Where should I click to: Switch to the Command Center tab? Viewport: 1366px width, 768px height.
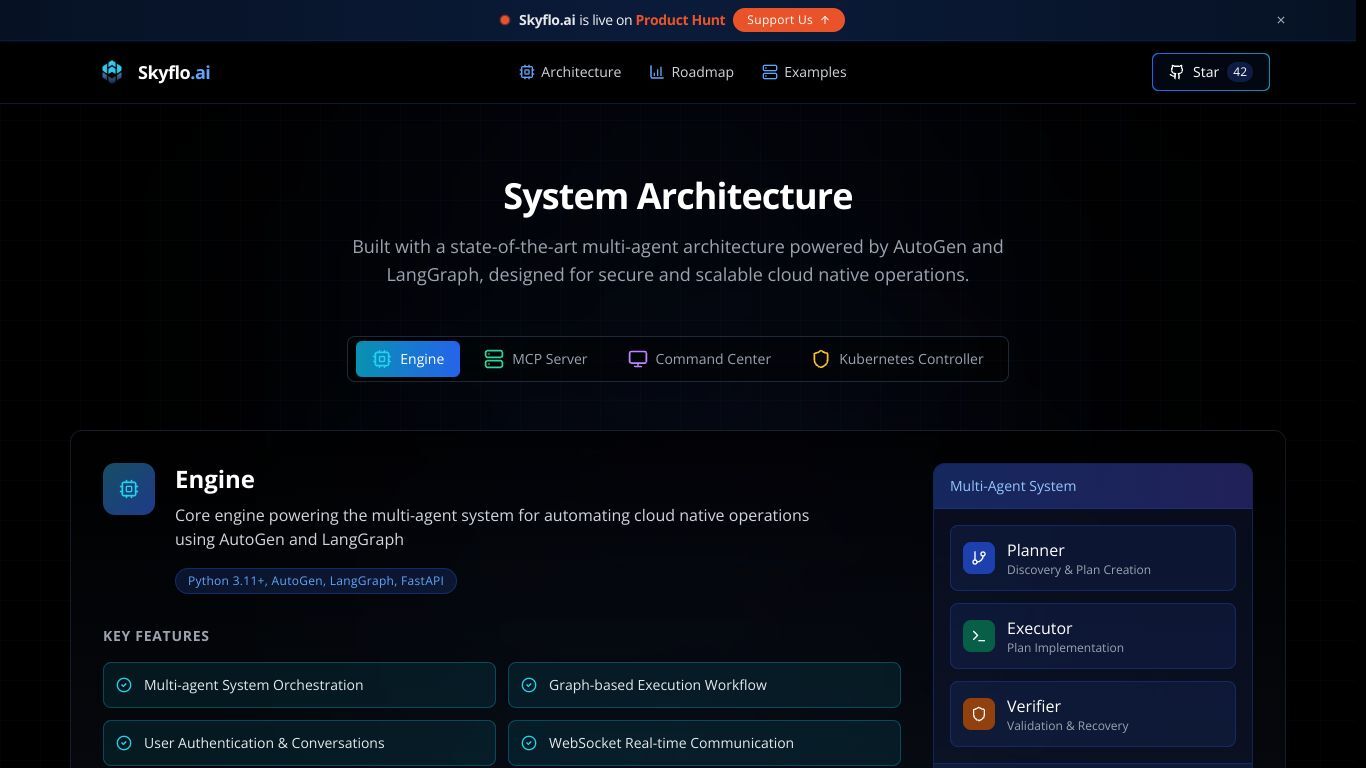click(x=700, y=359)
